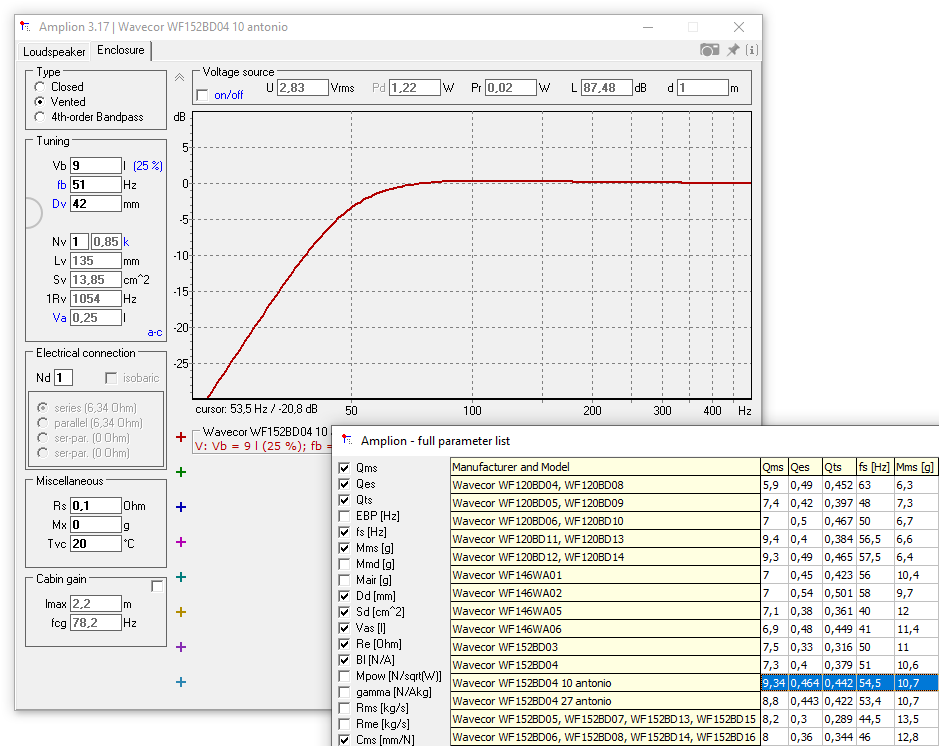Click the Dv vent diameter input field
939x746 pixels.
(96, 204)
